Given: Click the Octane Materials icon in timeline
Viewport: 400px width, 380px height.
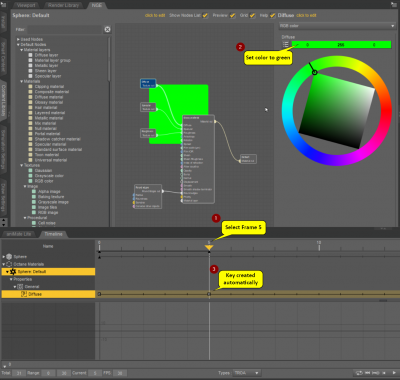Looking at the screenshot, I should click(x=9, y=264).
